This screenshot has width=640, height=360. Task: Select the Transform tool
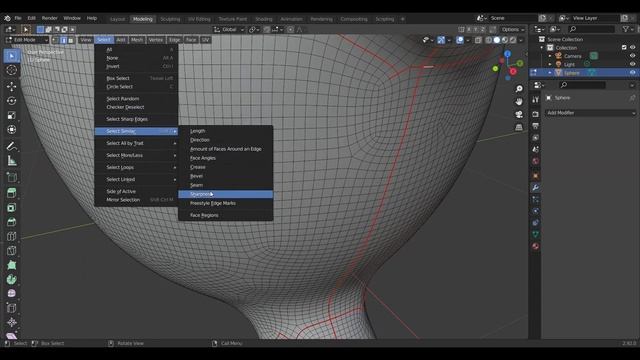11,130
